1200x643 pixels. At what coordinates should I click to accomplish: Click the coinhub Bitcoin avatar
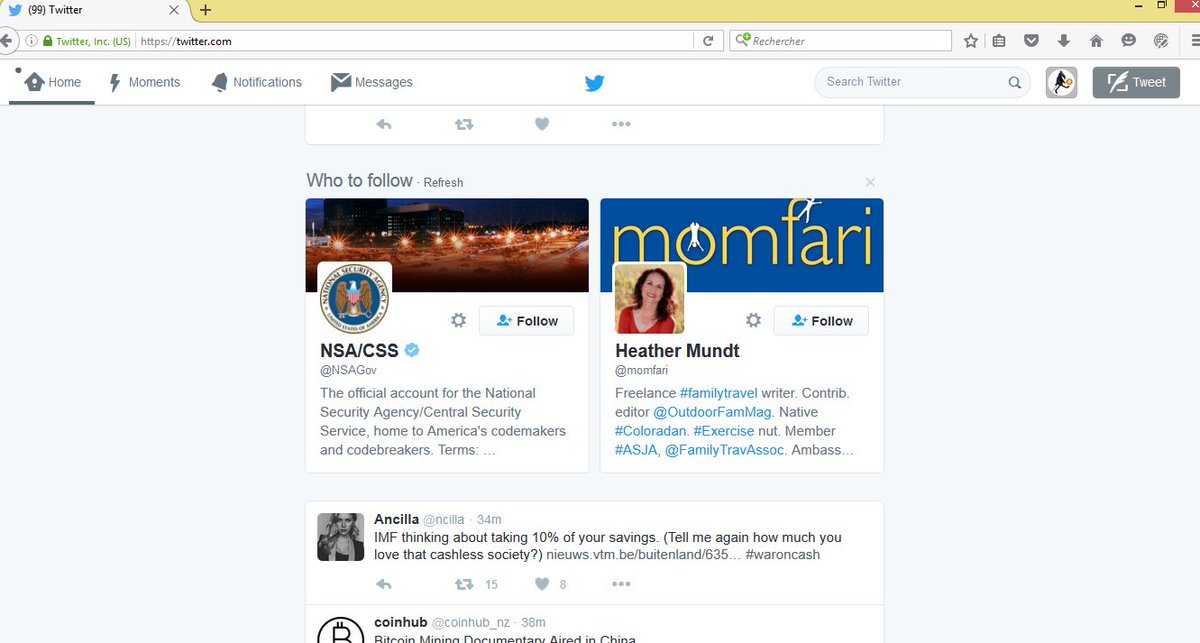pos(341,629)
